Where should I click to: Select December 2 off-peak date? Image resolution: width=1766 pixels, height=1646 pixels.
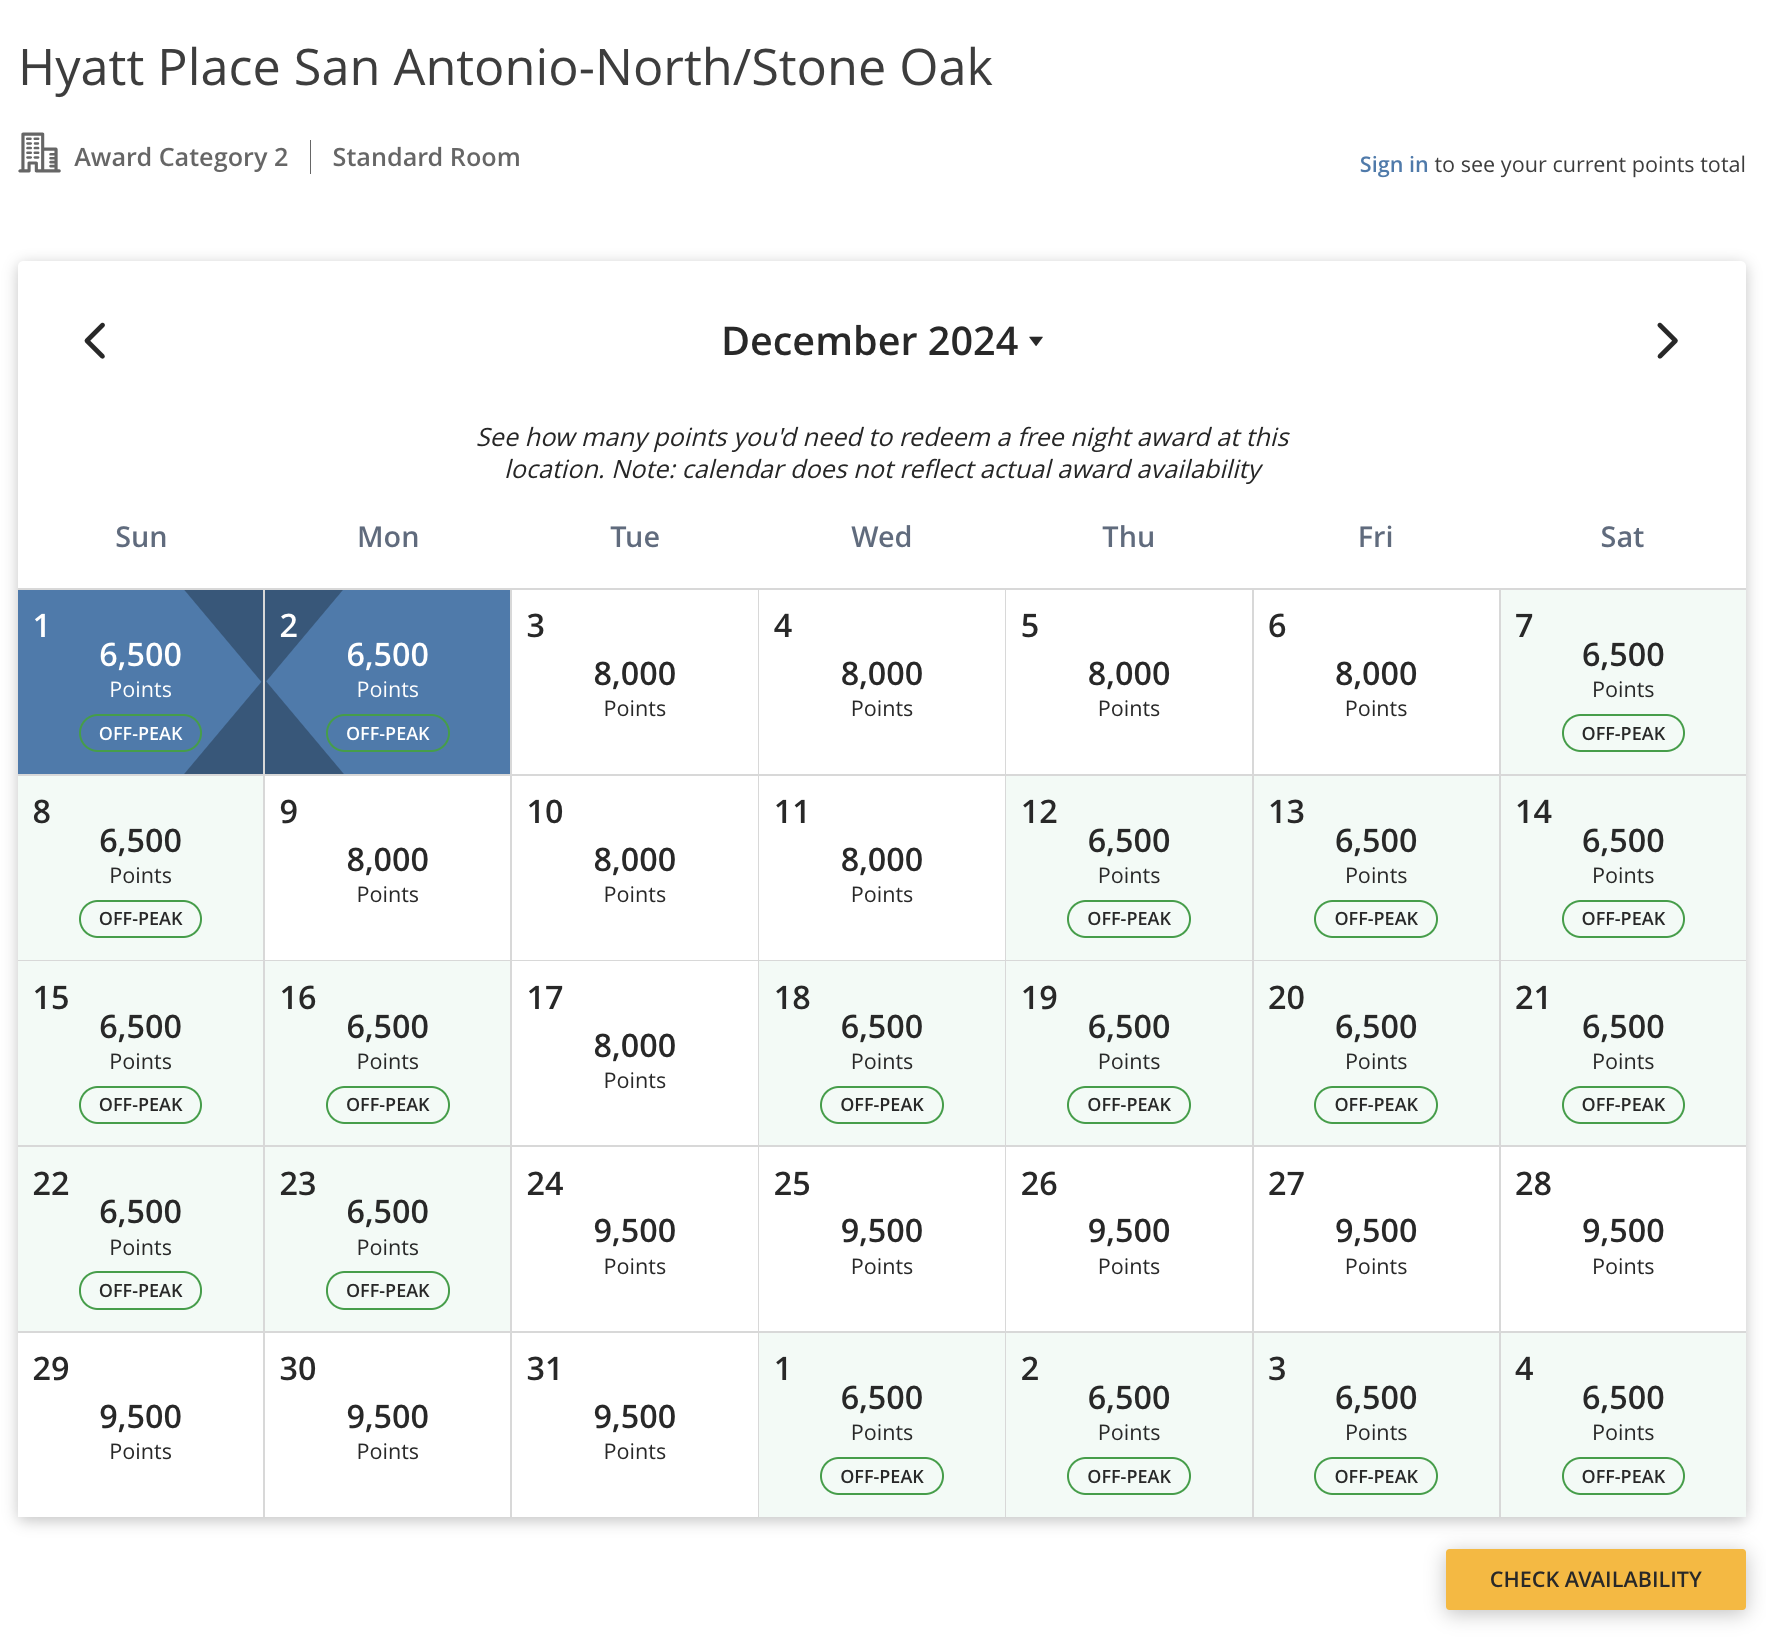coord(388,682)
